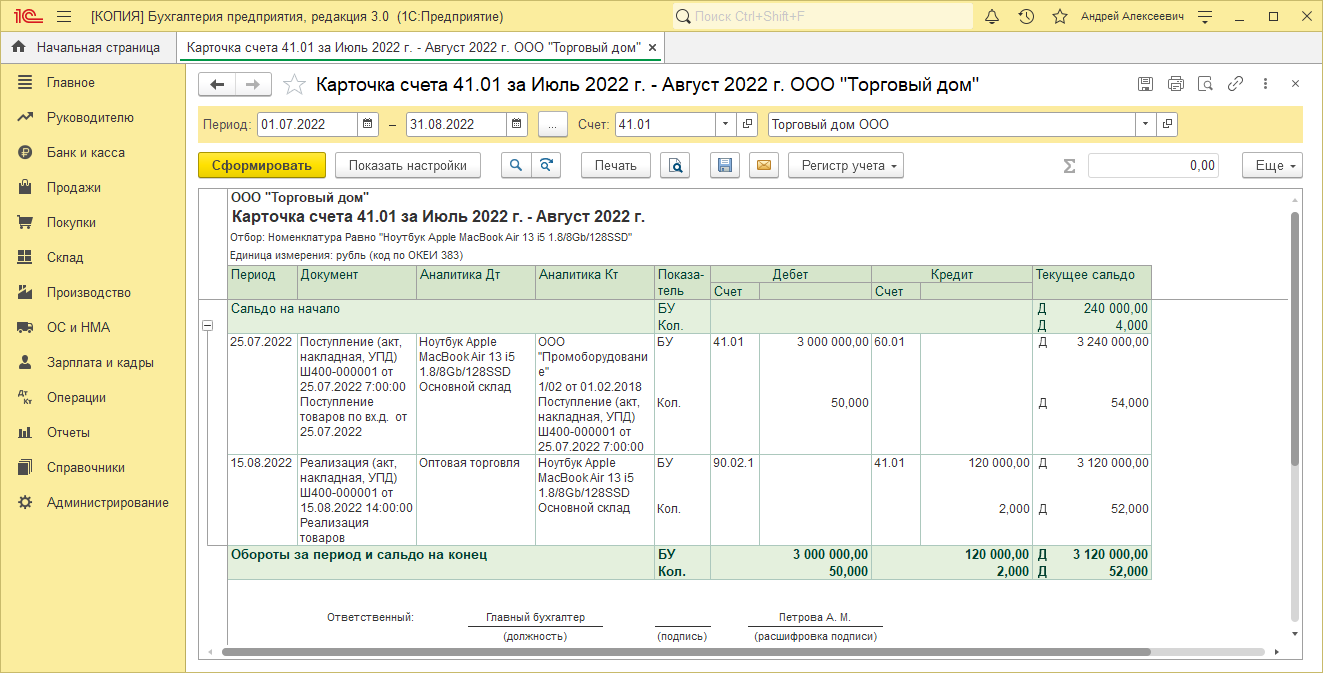Open Производство section
The image size is (1323, 673).
93,292
